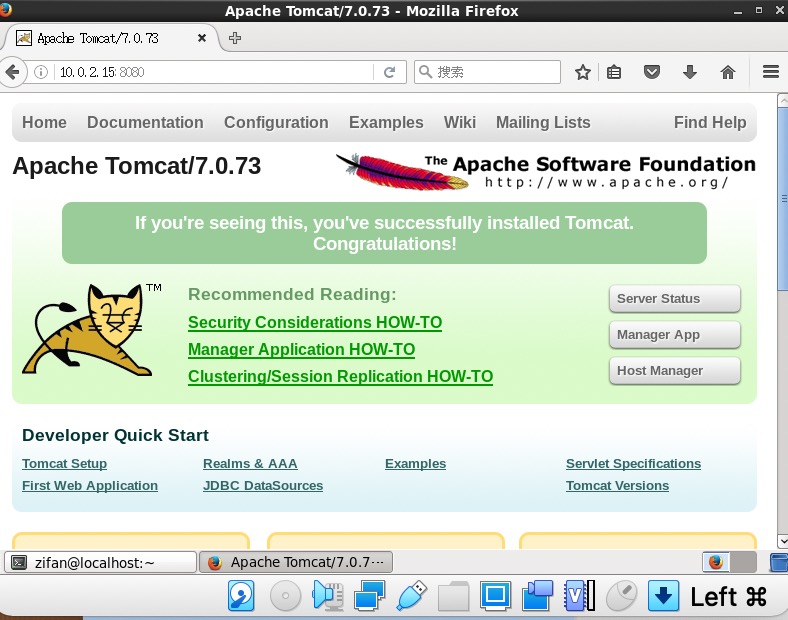Click the Server Status button
This screenshot has height=620, width=788.
coord(674,298)
